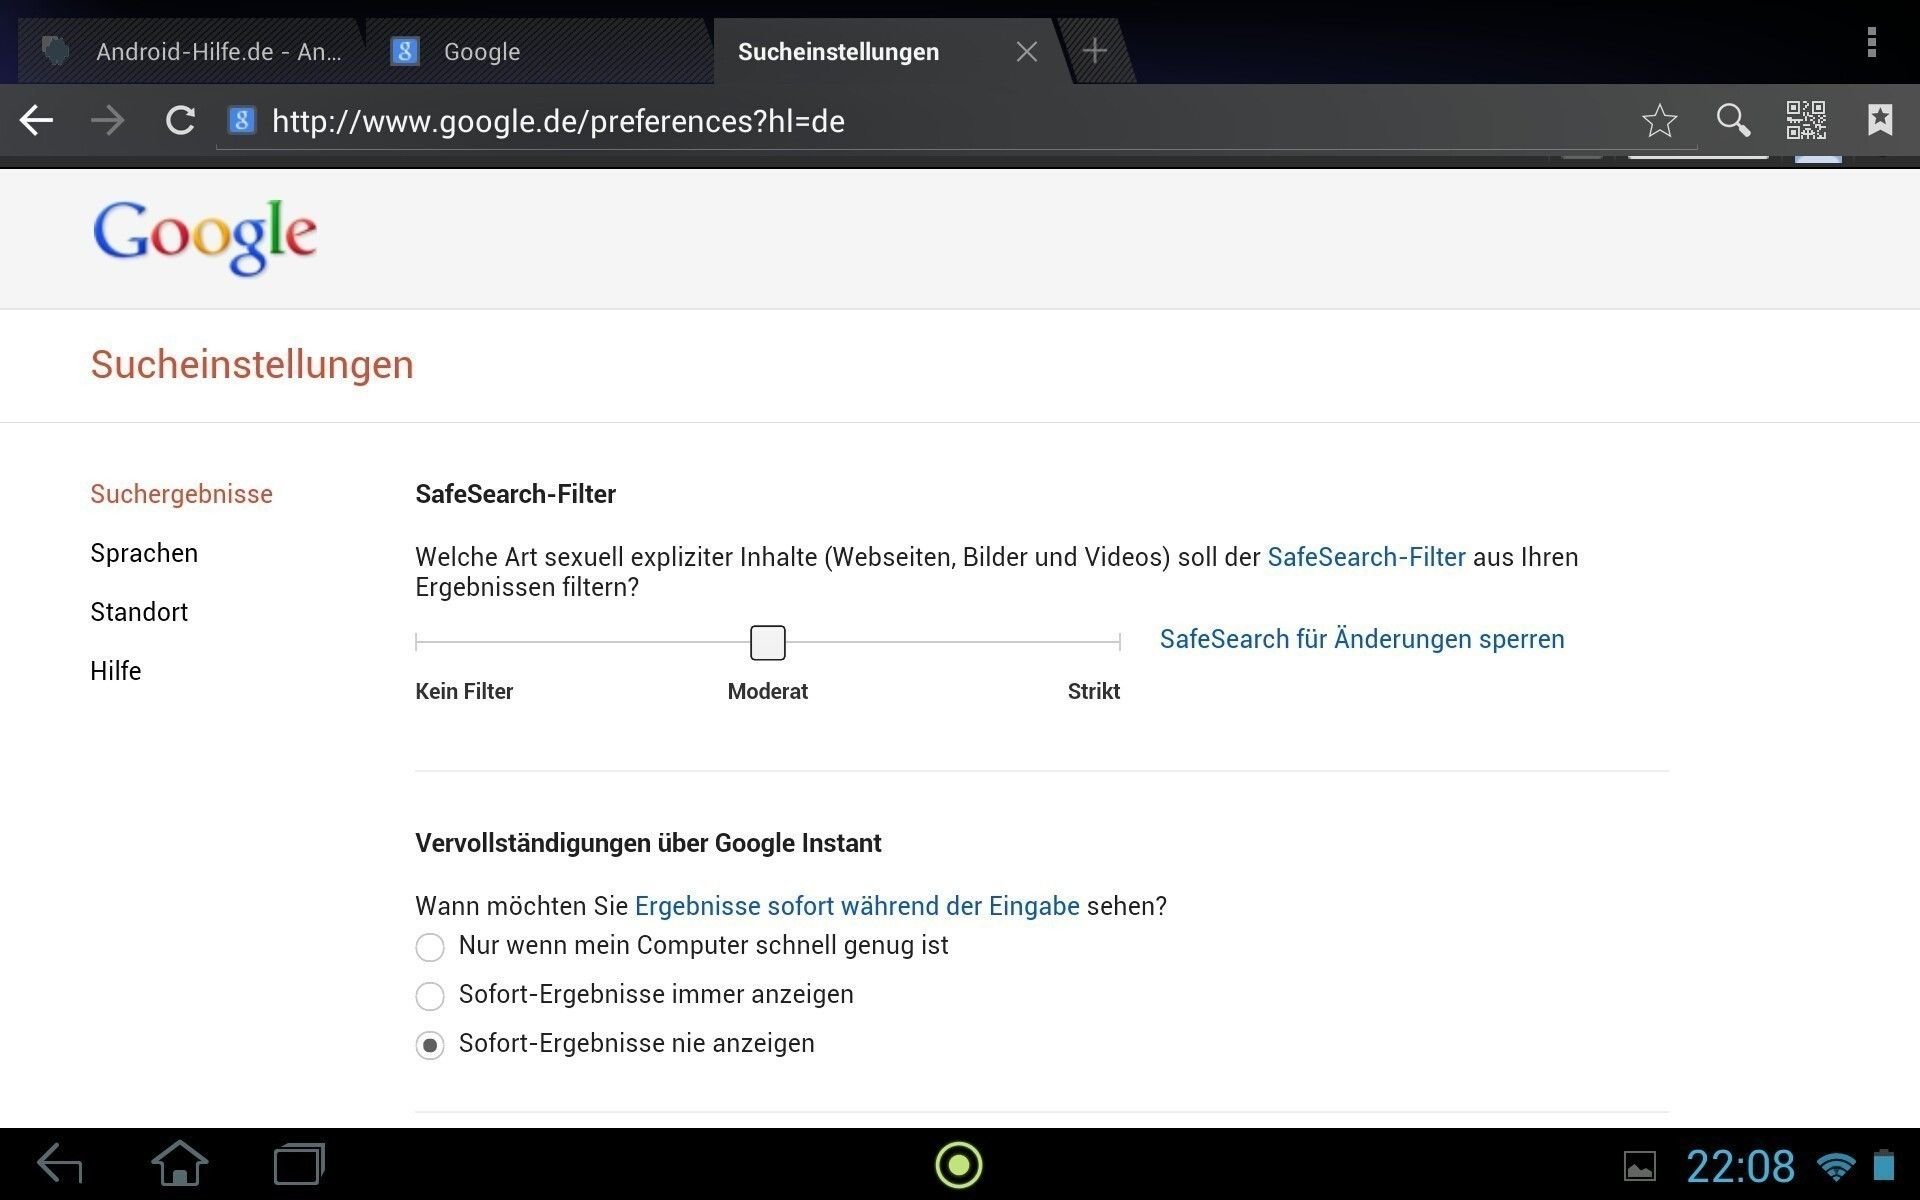Screen dimensions: 1920x1200
Task: Reload the page with the refresh icon
Action: click(180, 121)
